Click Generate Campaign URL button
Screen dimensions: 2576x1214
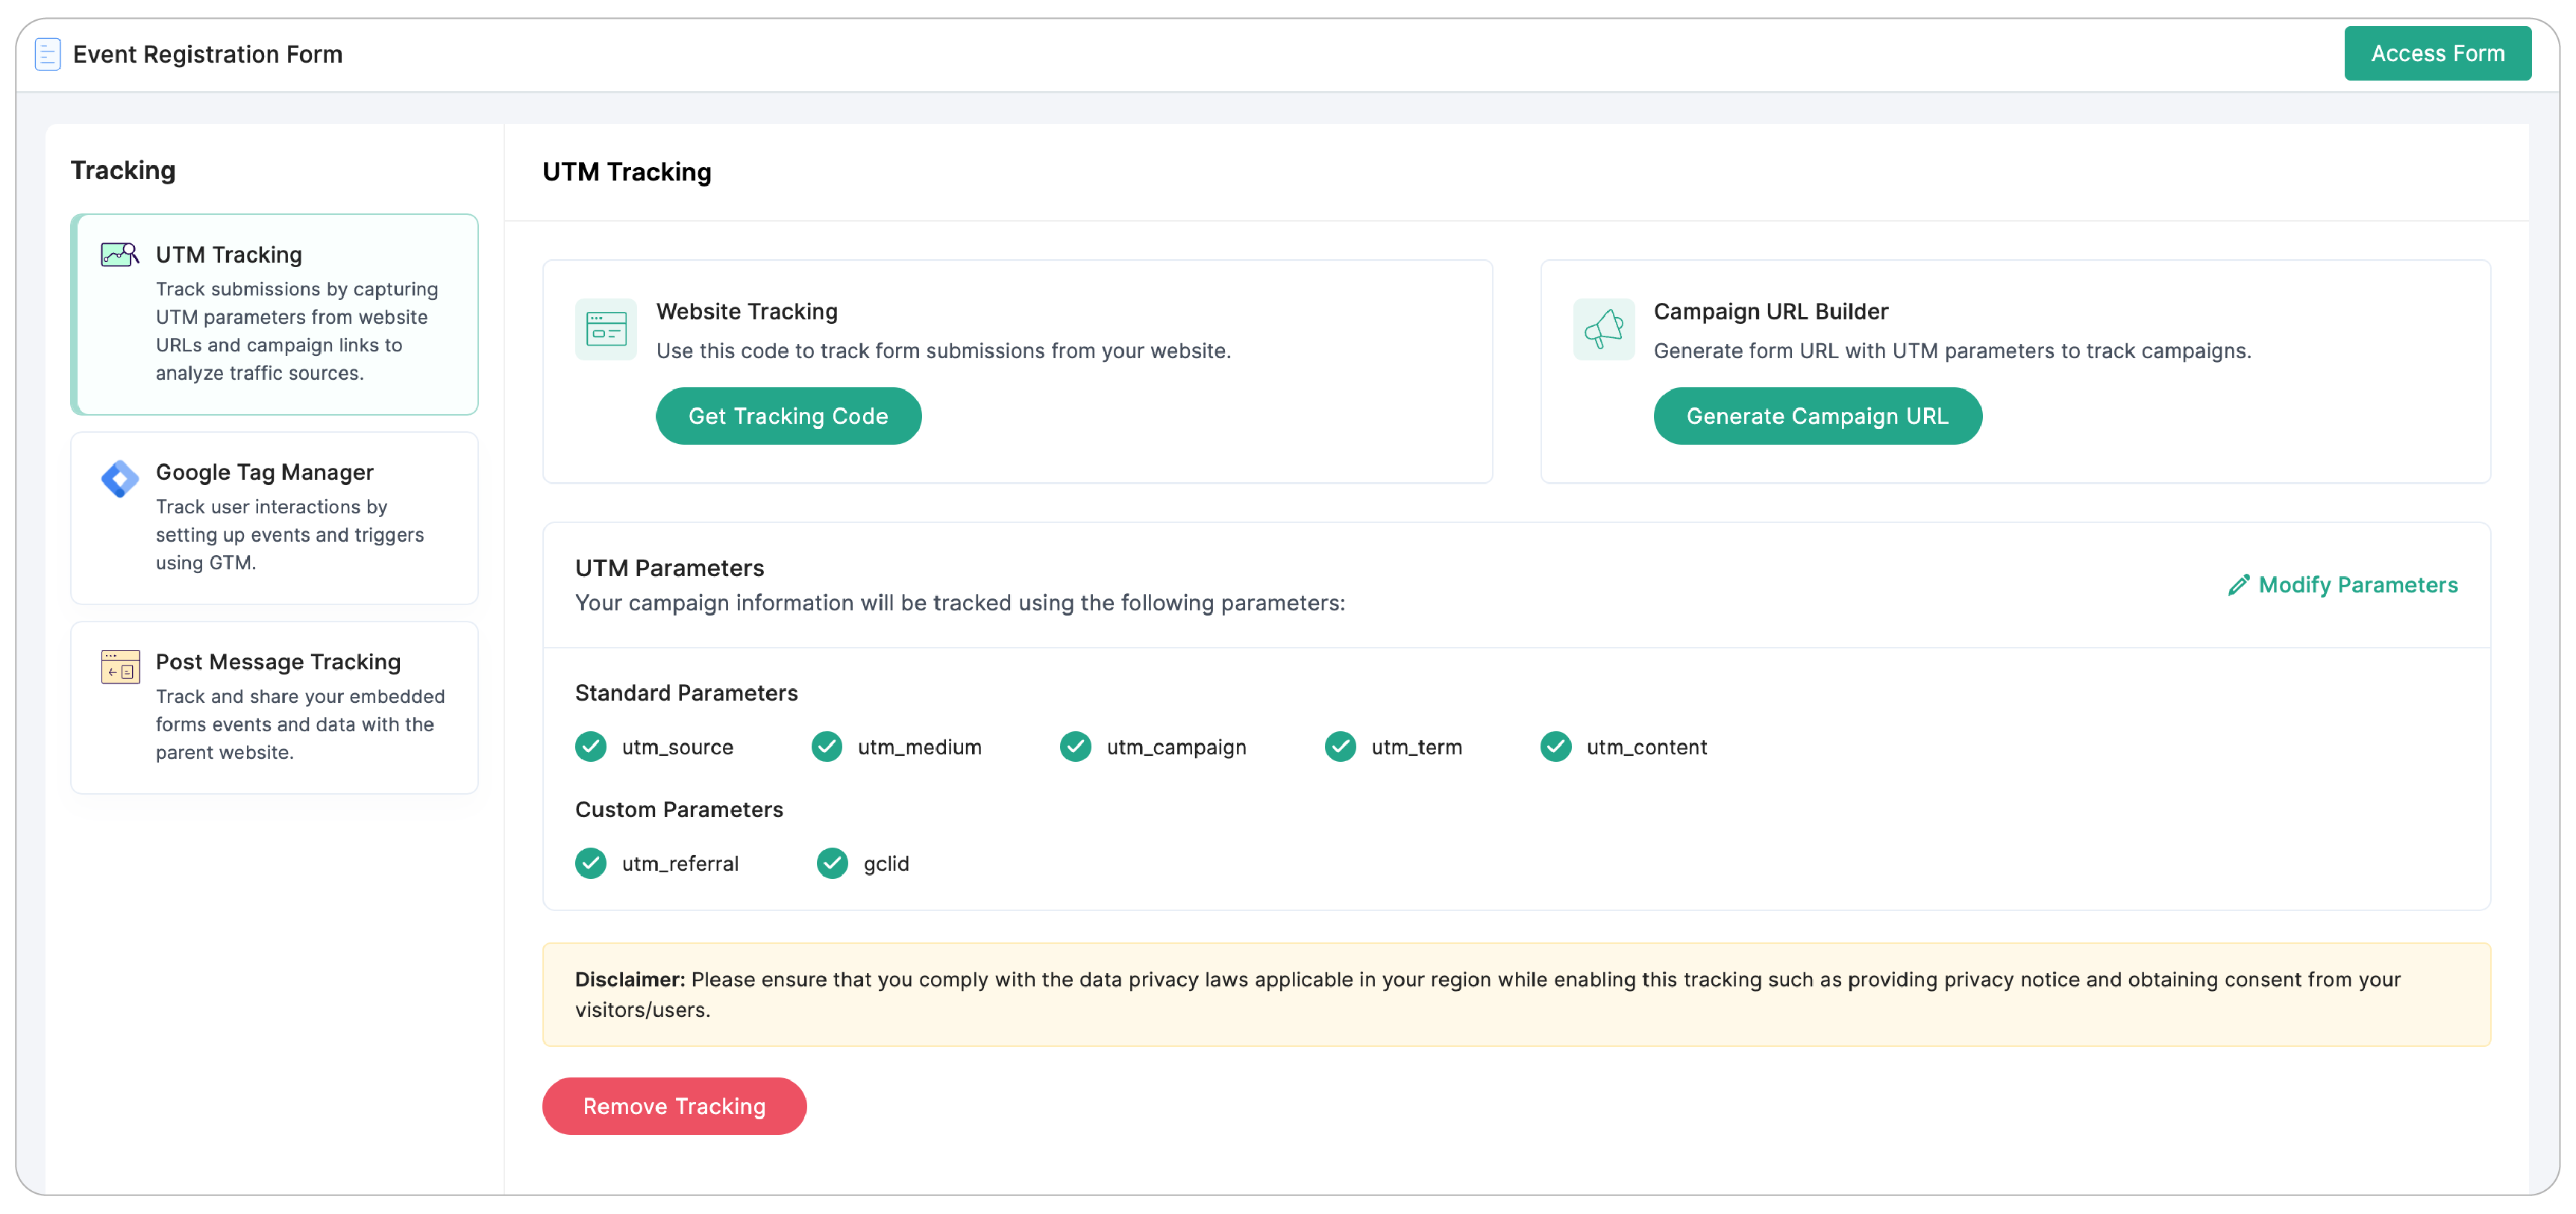pos(1818,416)
